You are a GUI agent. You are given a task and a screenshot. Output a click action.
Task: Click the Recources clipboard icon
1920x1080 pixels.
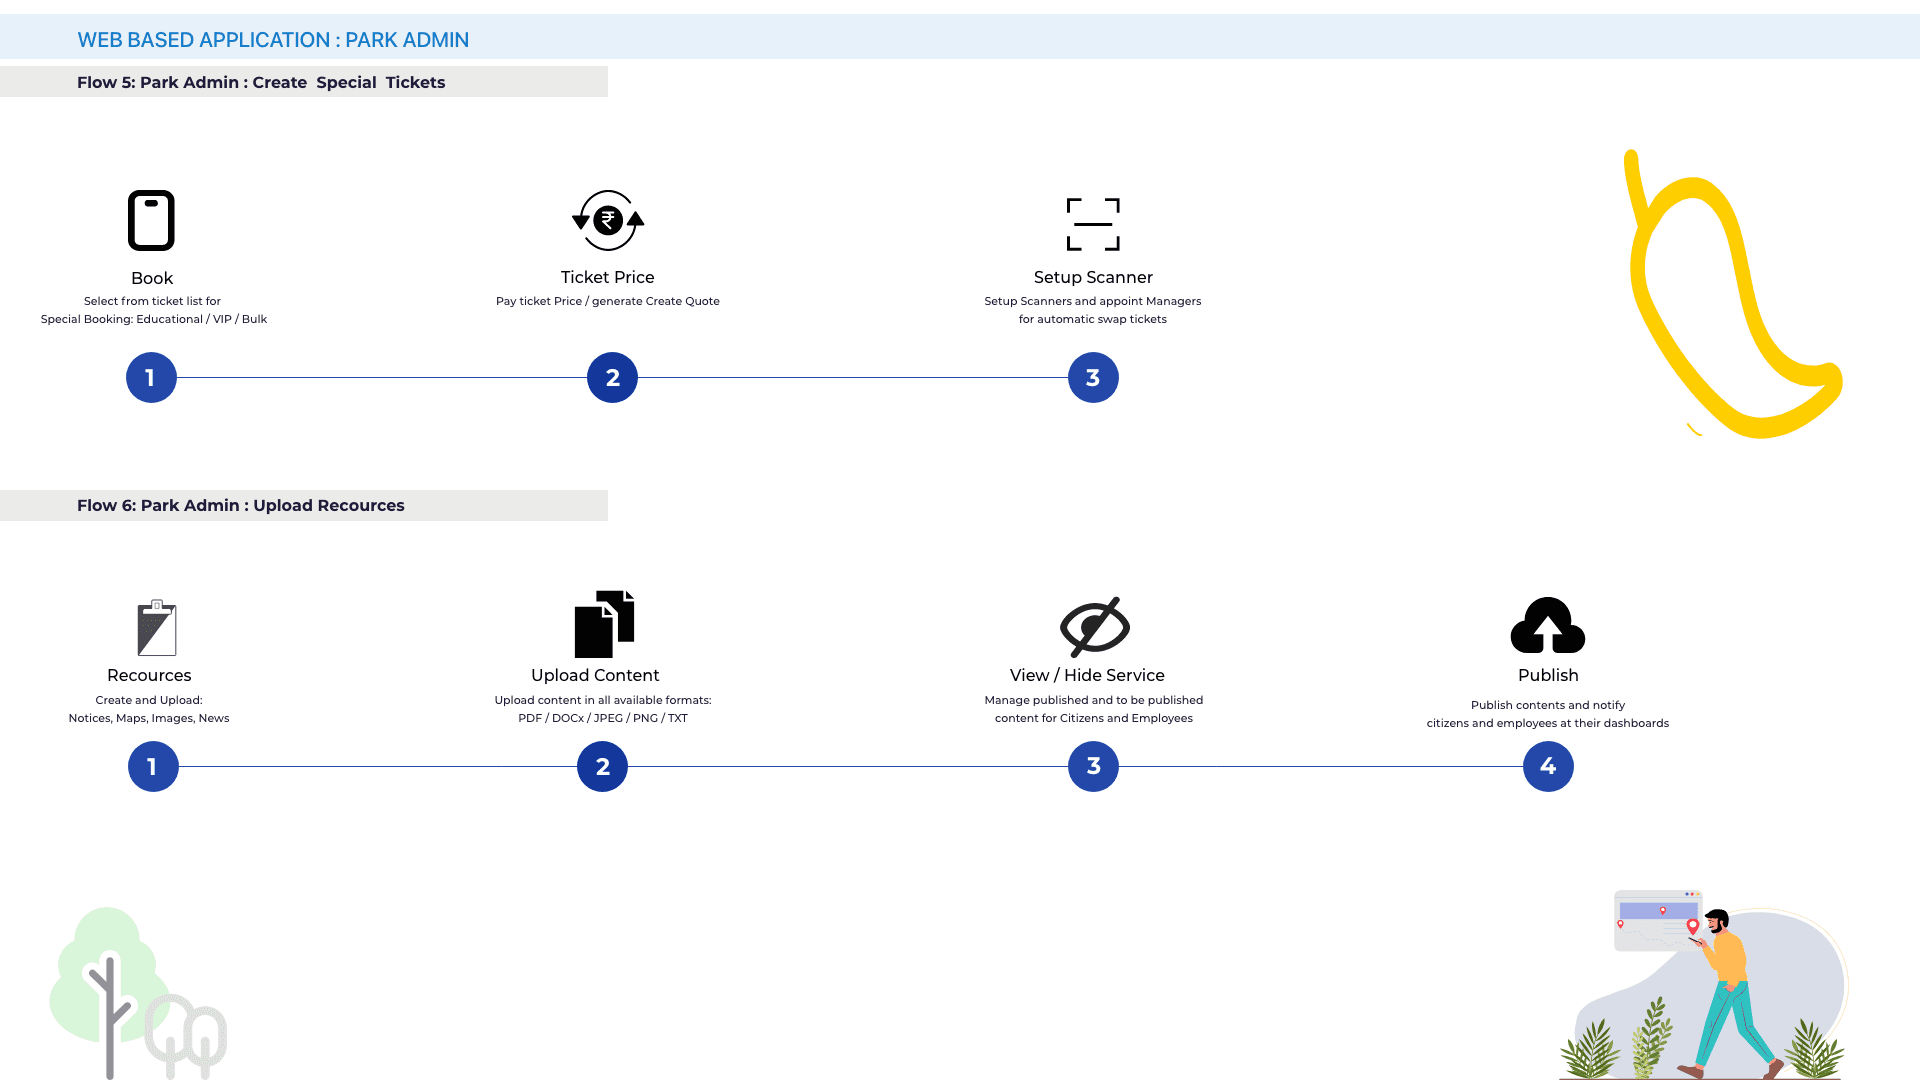[x=157, y=628]
